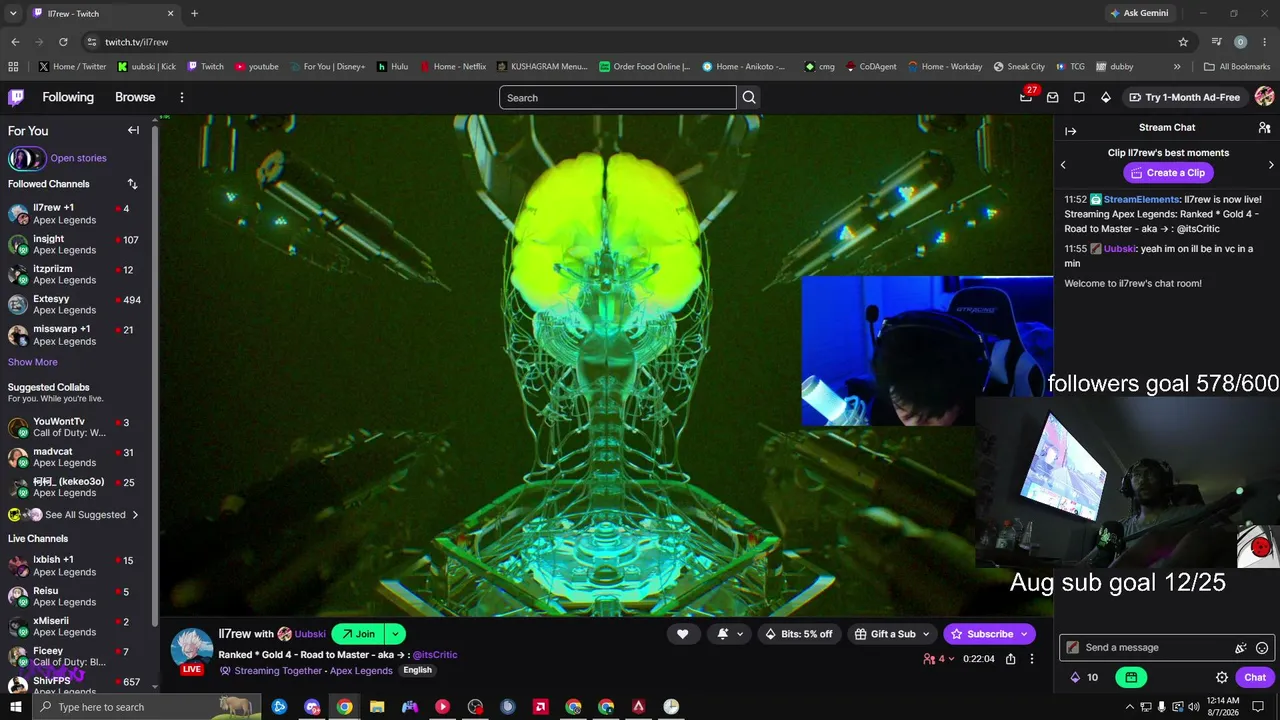
Task: Open the user profile avatar menu
Action: pos(1264,97)
